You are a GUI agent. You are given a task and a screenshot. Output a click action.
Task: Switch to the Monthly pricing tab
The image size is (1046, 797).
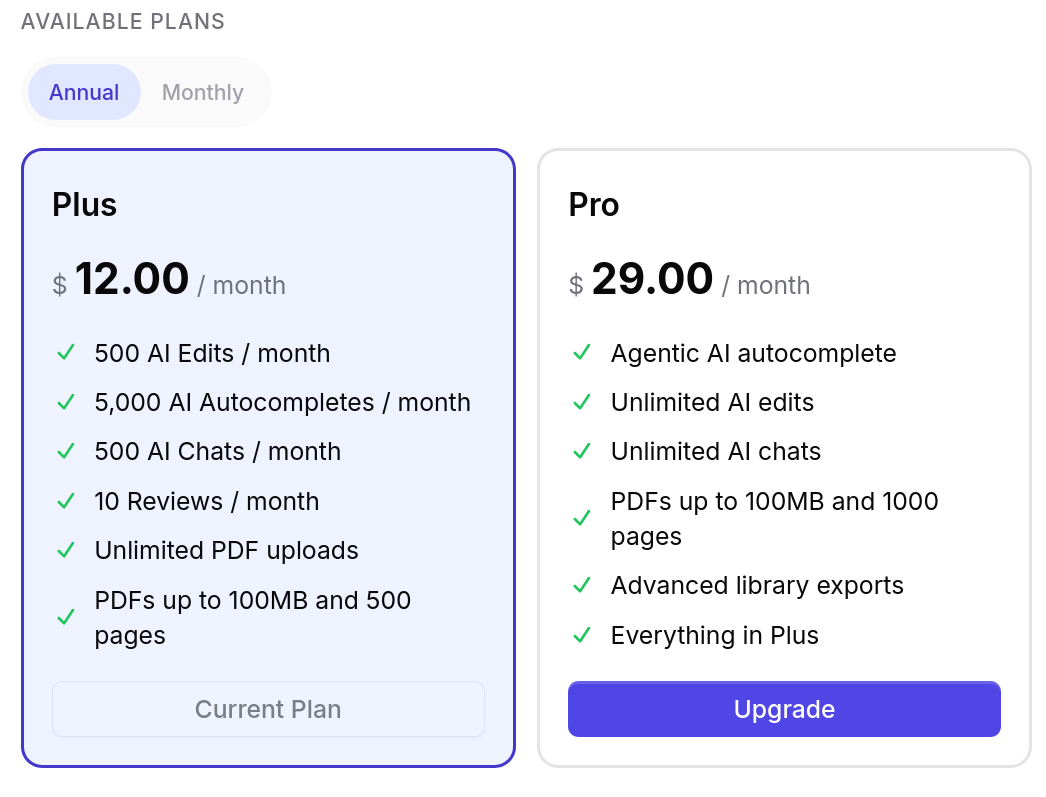pos(202,92)
